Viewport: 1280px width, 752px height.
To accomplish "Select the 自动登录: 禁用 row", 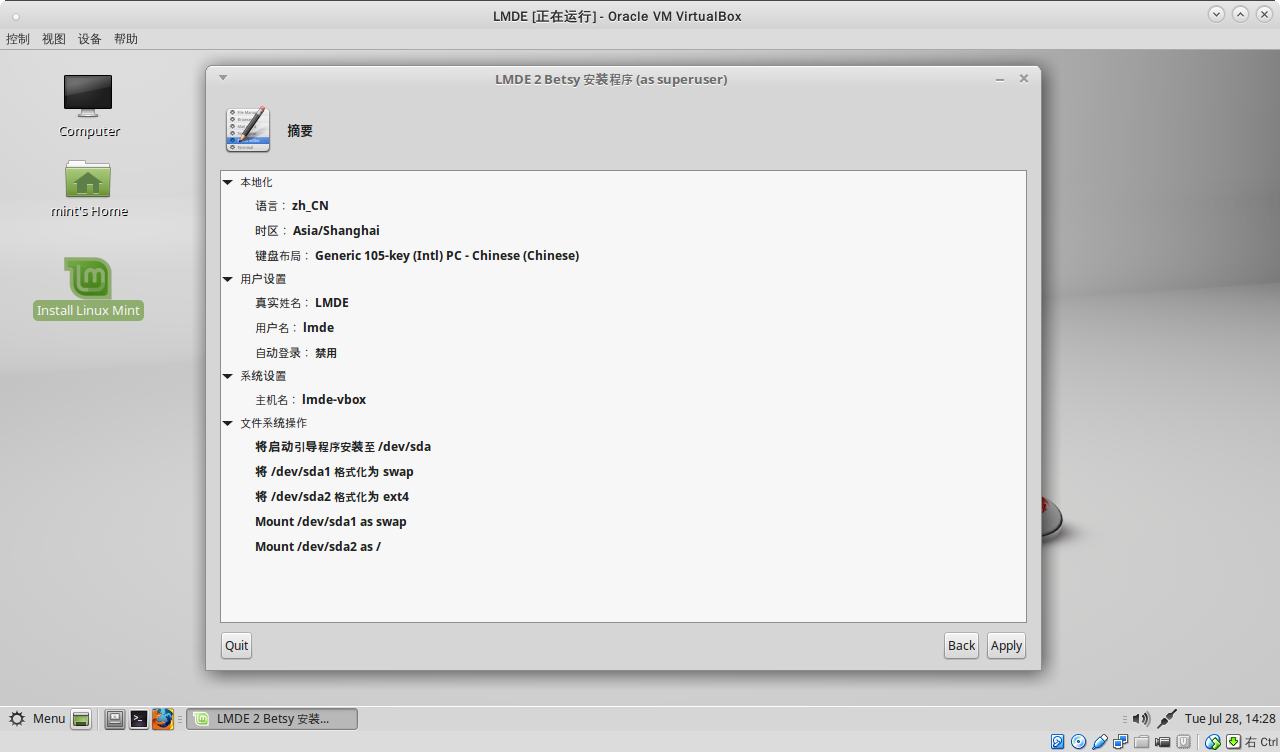I will pos(624,353).
